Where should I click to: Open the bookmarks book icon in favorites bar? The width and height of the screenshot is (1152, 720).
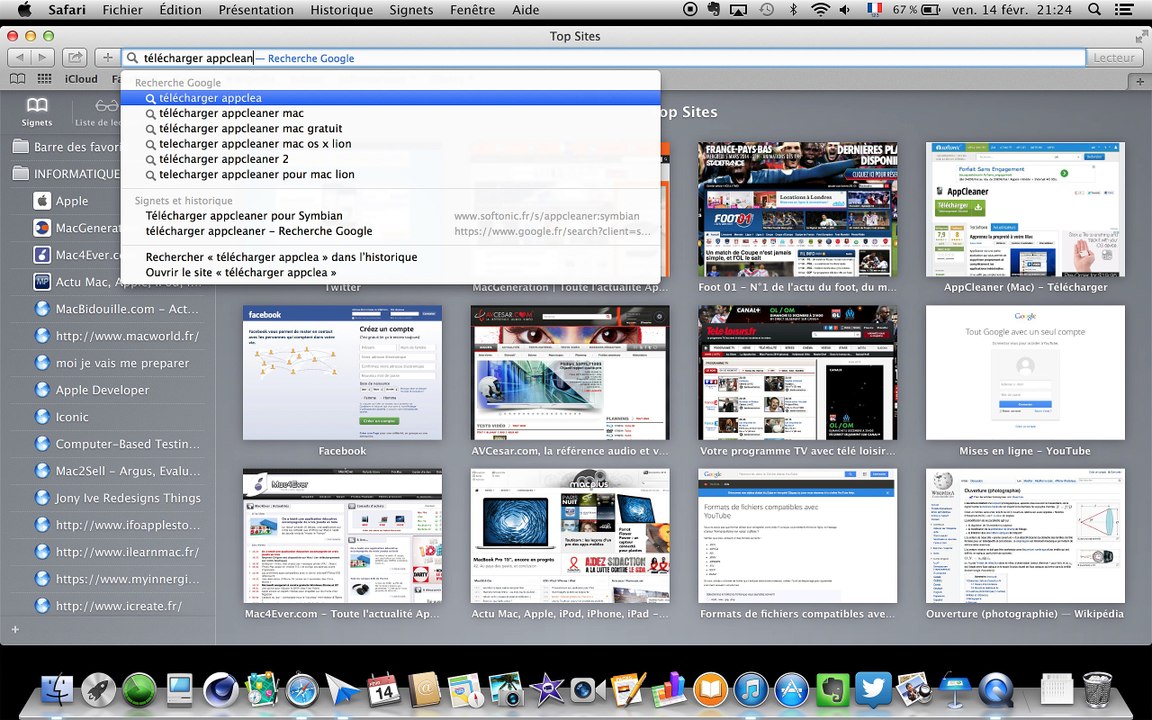17,79
